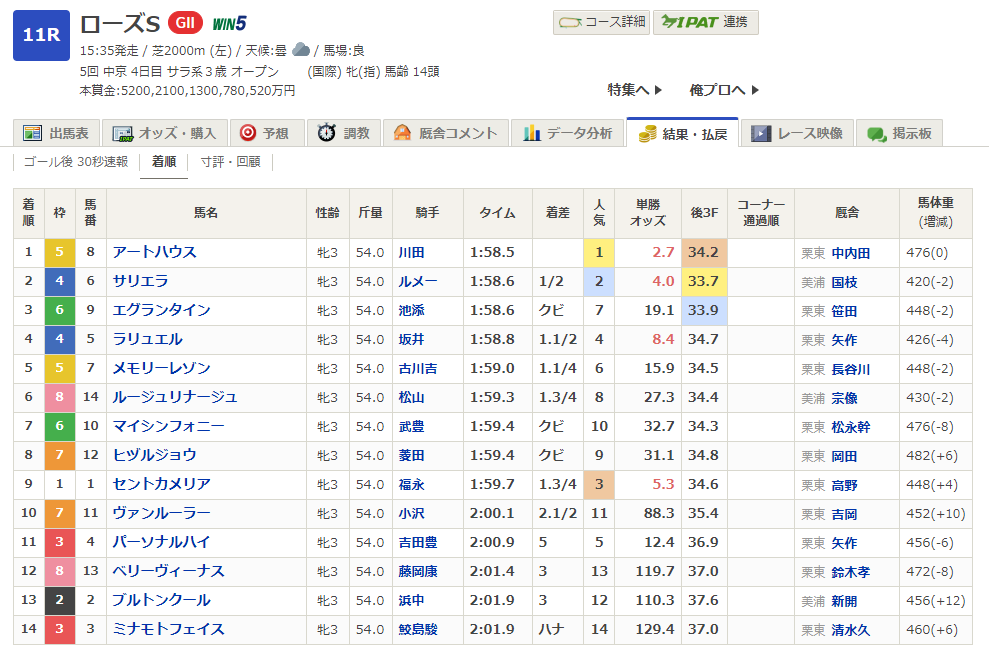Click the 129.4 odds value
The height and width of the screenshot is (656, 989).
point(655,630)
